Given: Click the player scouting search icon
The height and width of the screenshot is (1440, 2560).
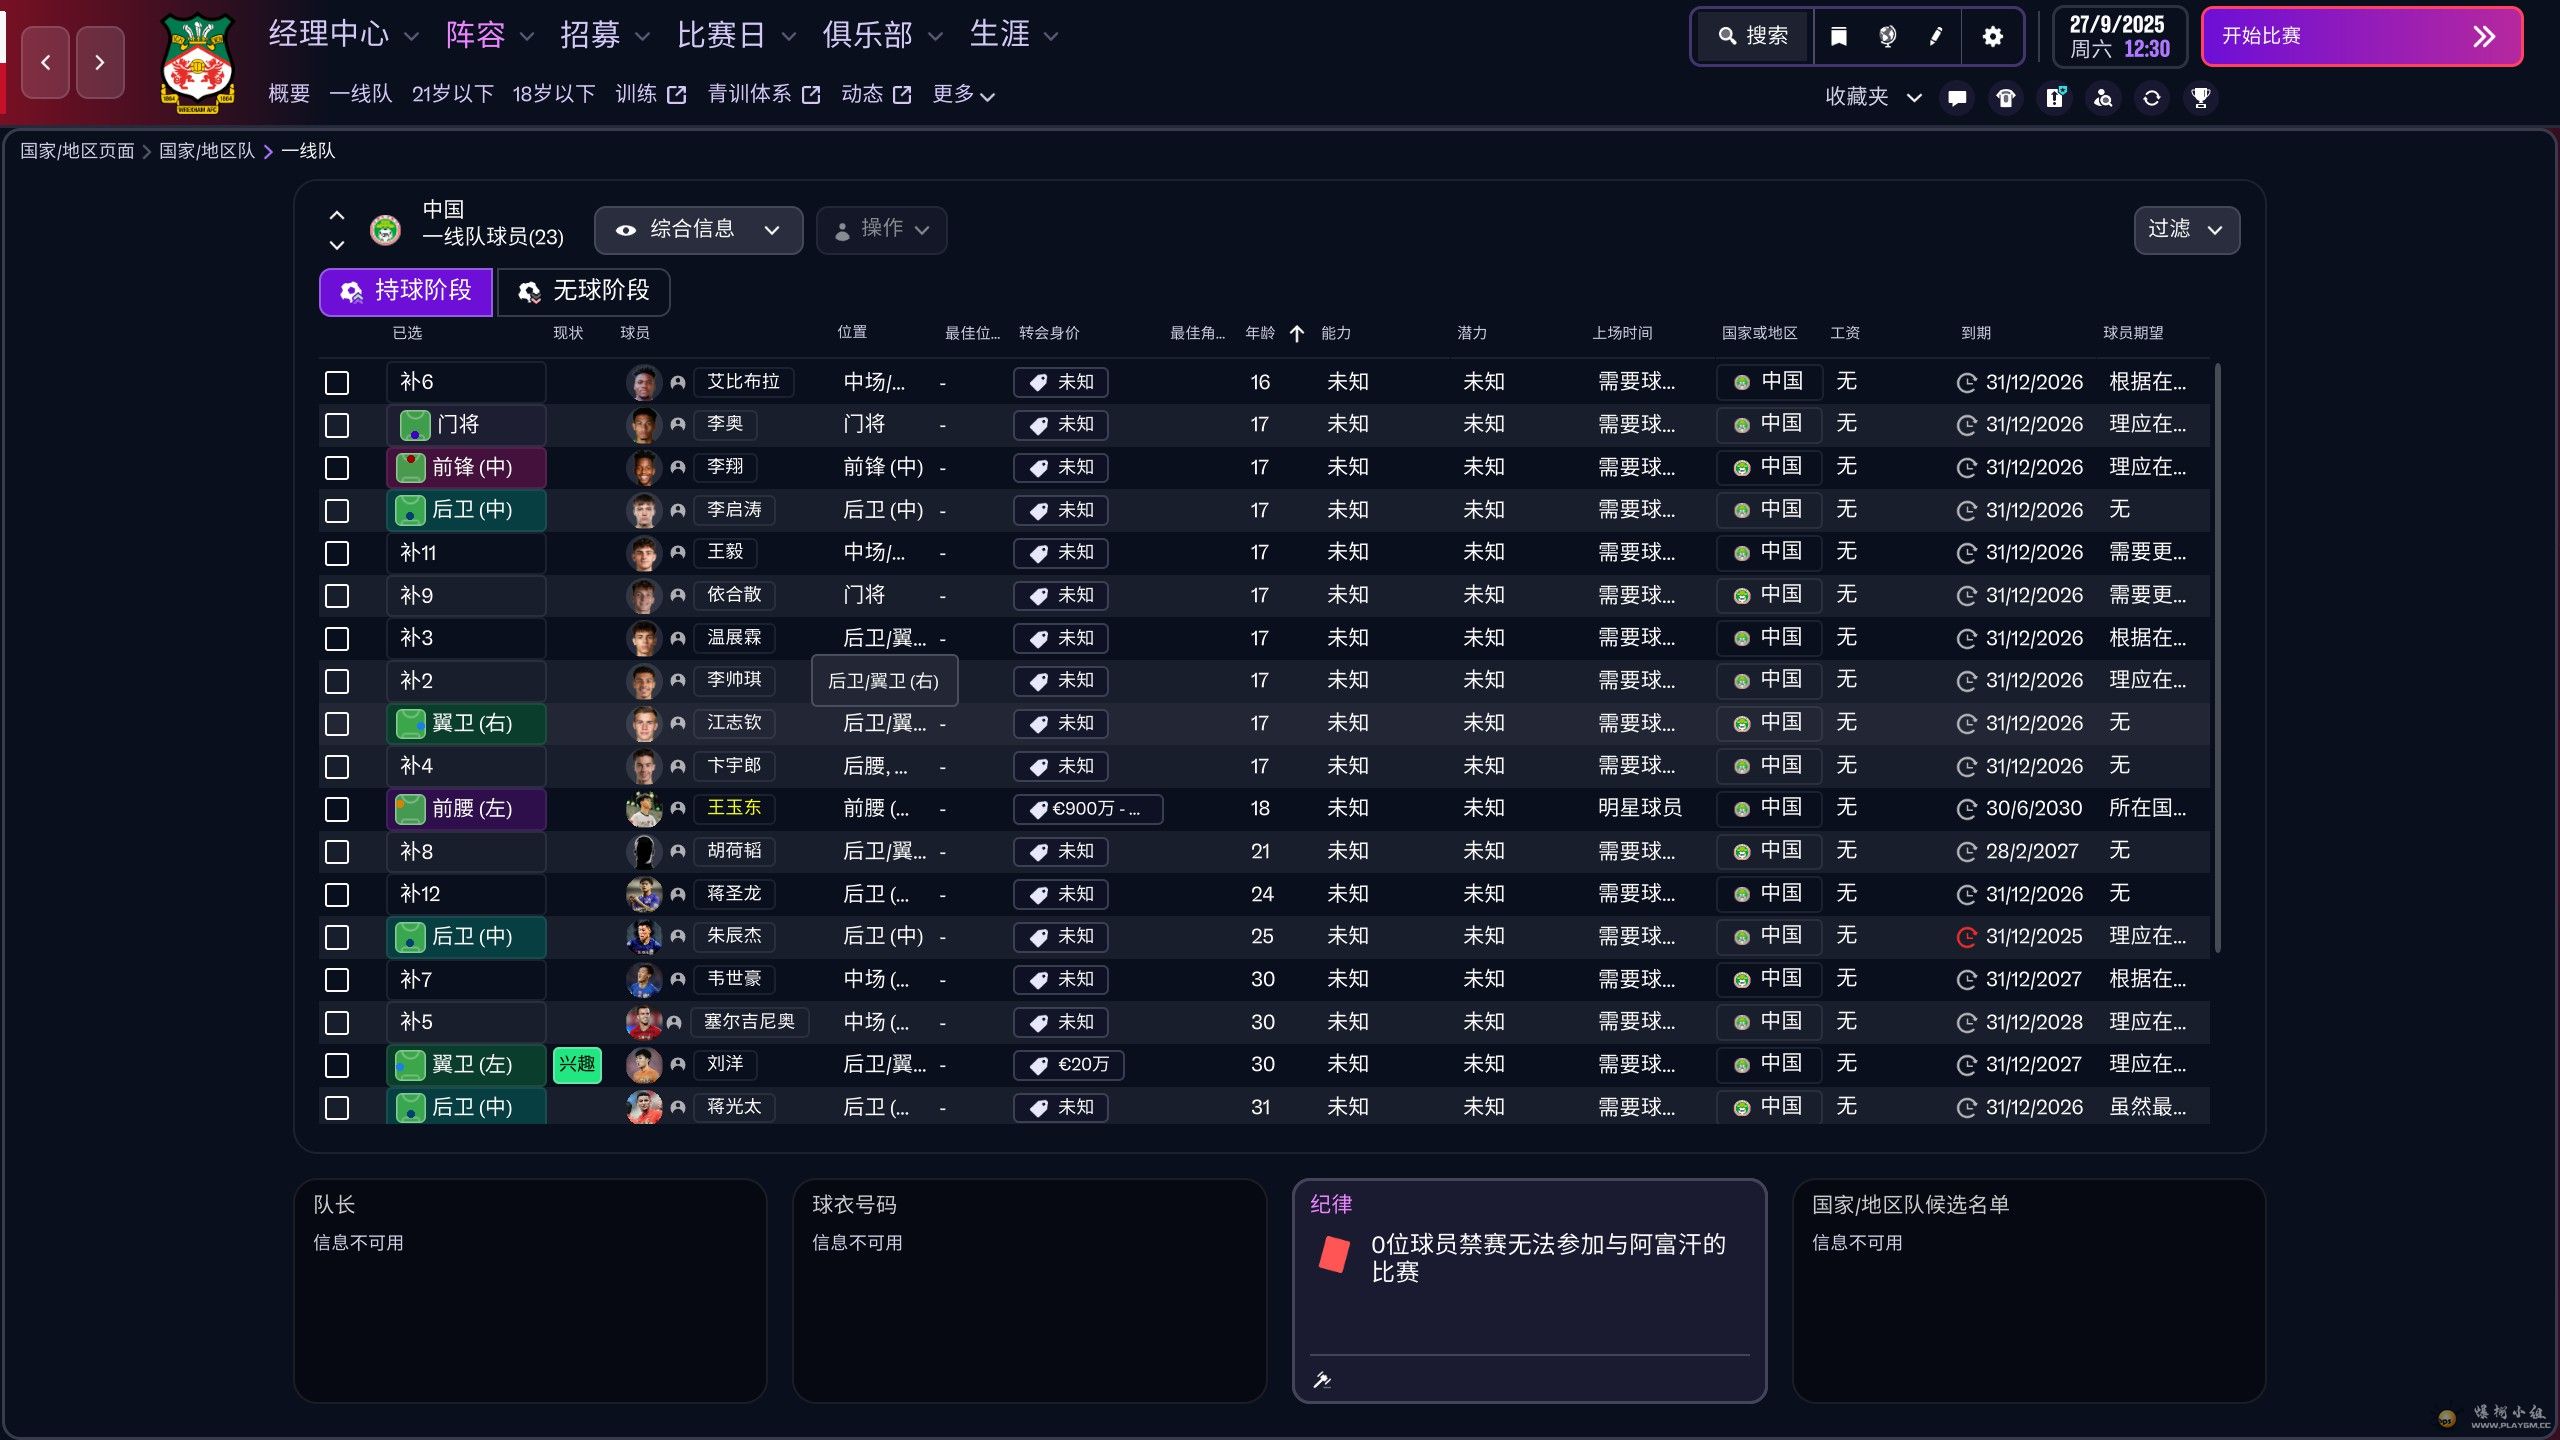Looking at the screenshot, I should 2103,97.
